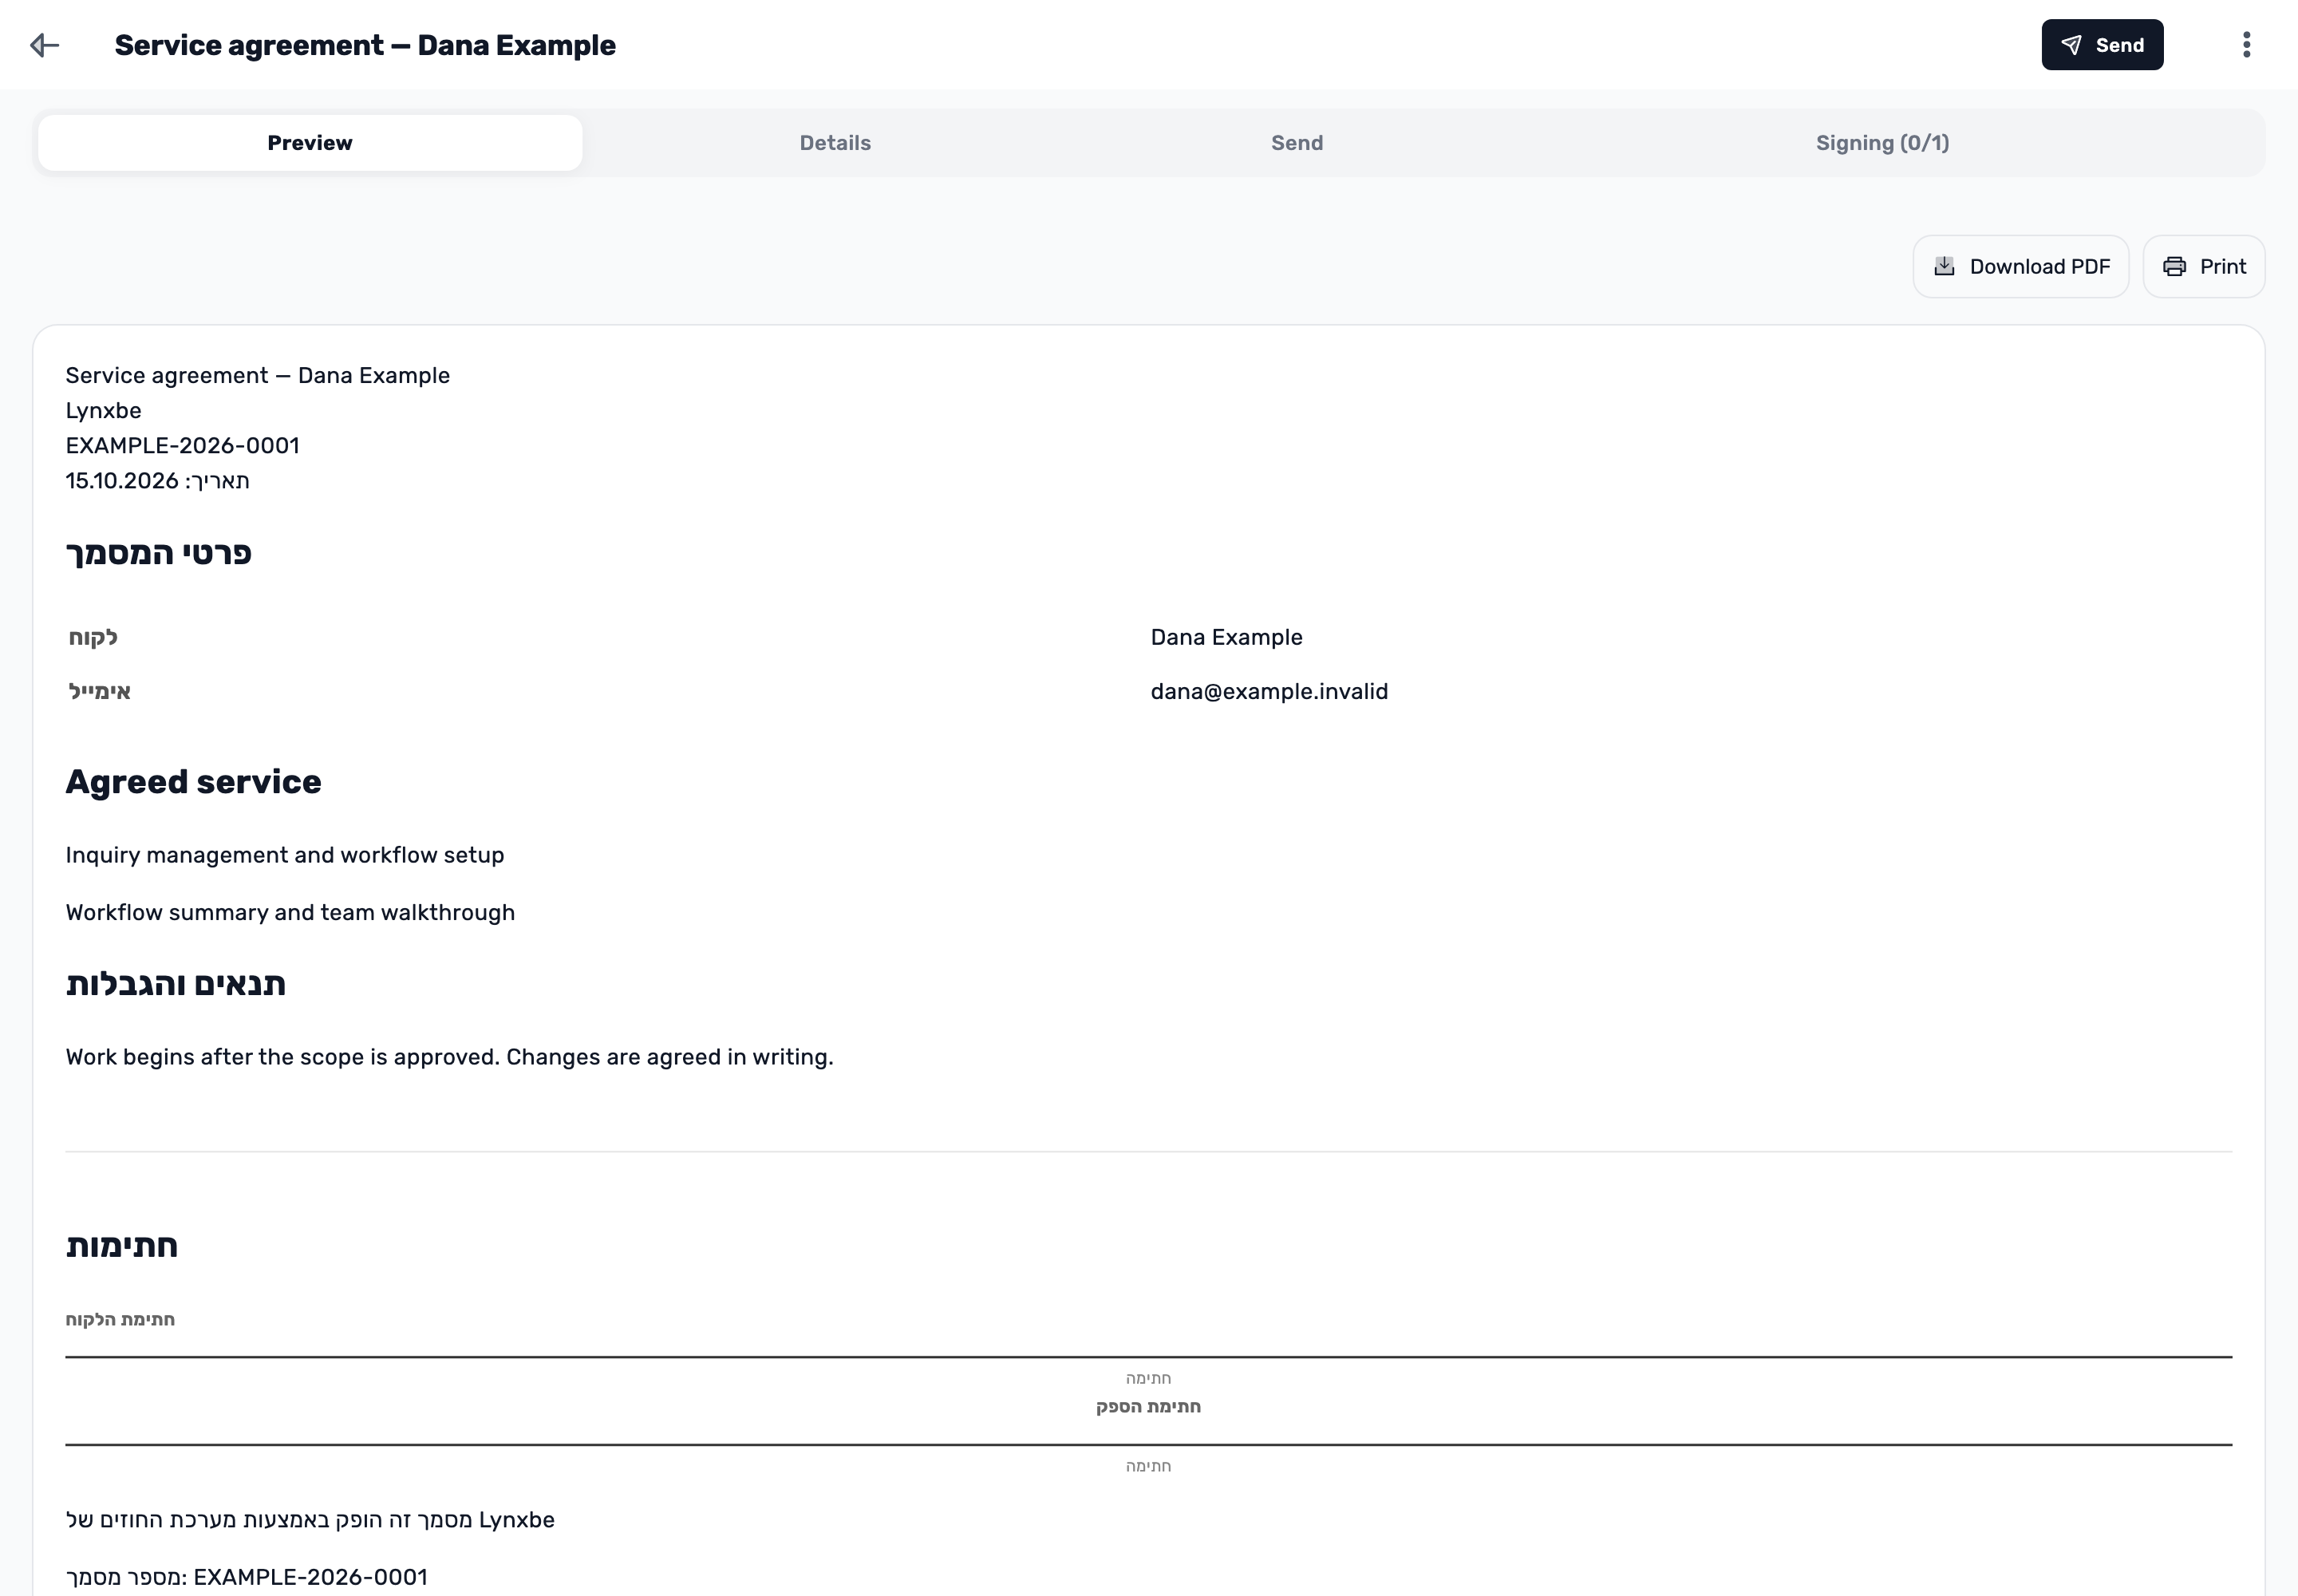Go back using the left arrow icon
Screen dimensions: 2298x1596
(x=45, y=45)
